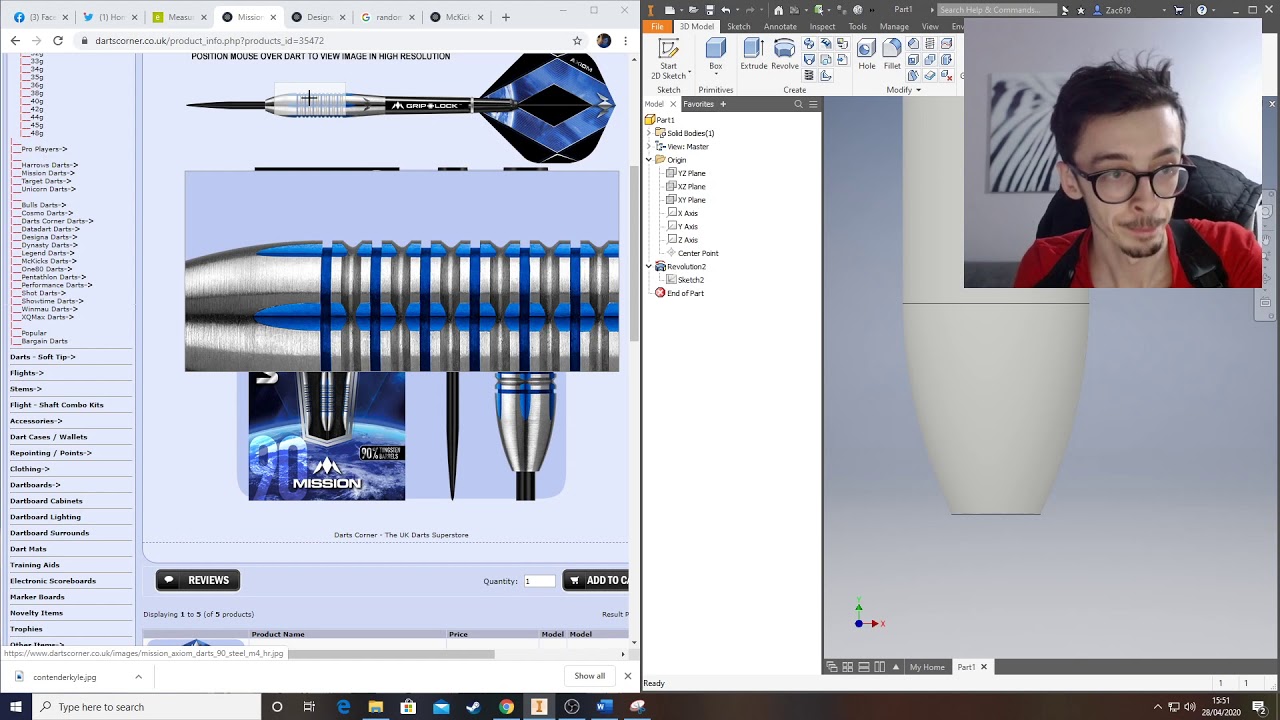The image size is (1280, 720).
Task: Open contenderkyle.jpg download options chevron
Action: [138, 677]
